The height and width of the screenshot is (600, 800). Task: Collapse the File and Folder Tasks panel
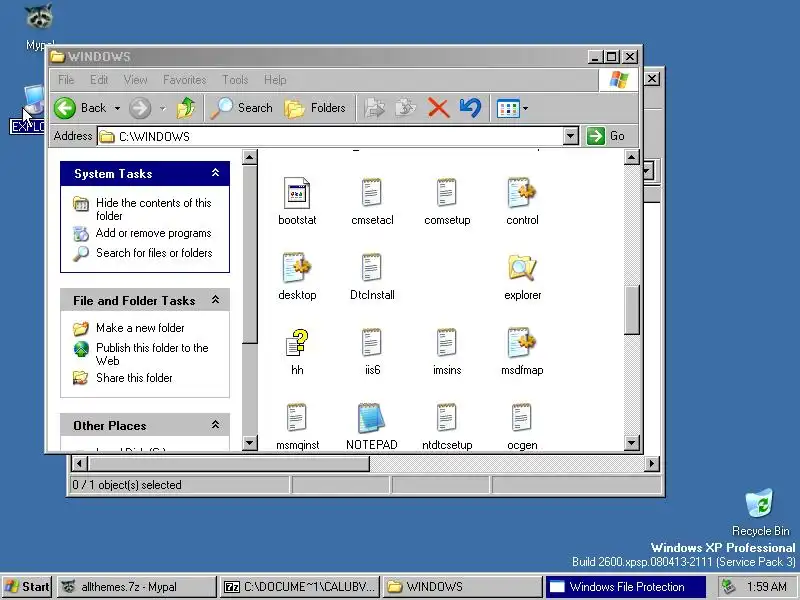pos(215,300)
